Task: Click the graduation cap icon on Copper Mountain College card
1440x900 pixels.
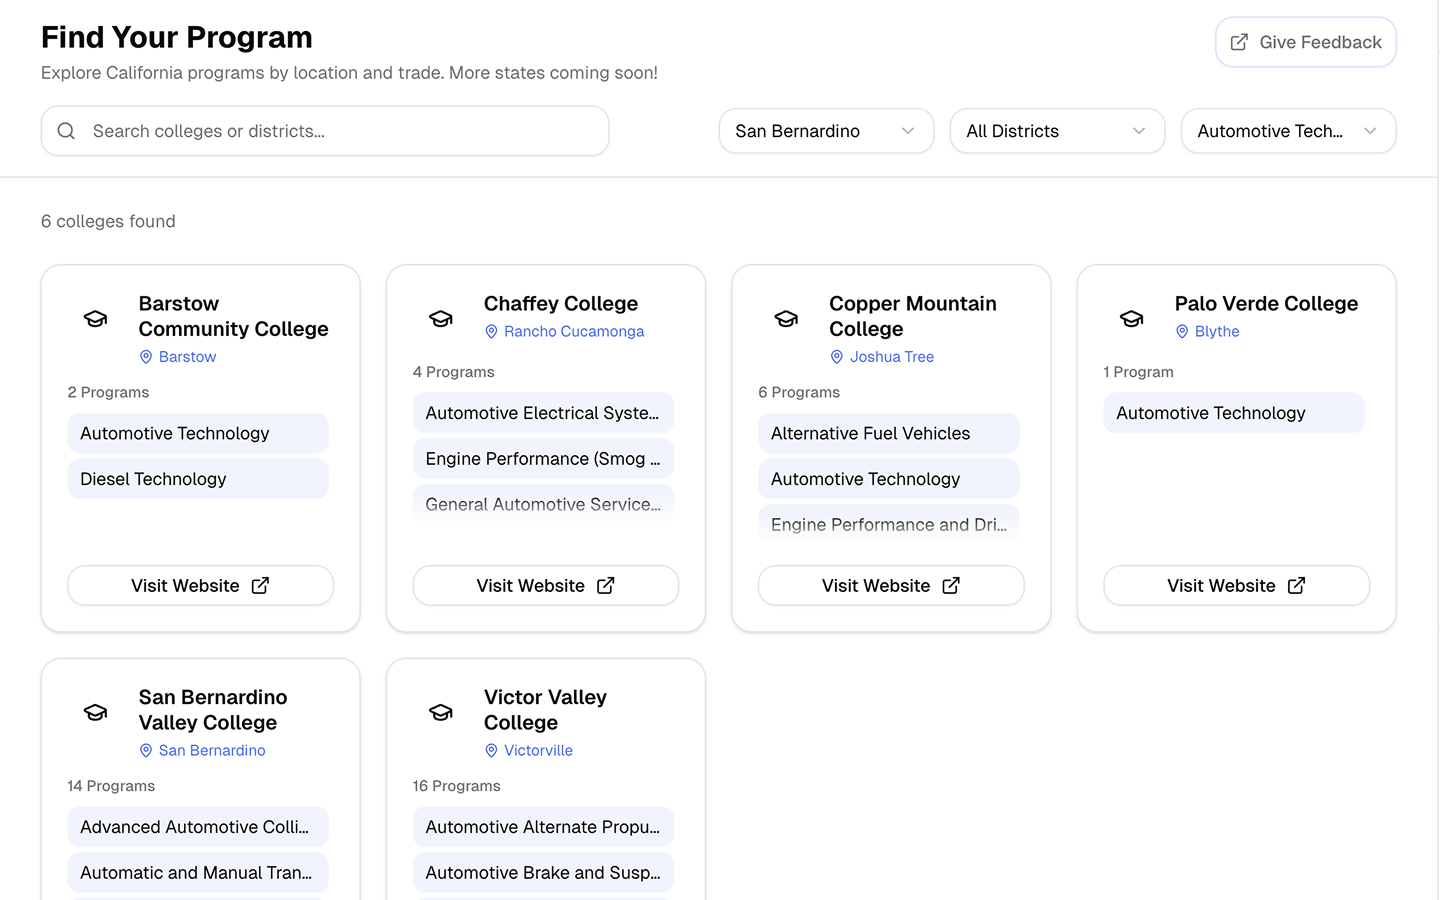Action: (x=786, y=317)
